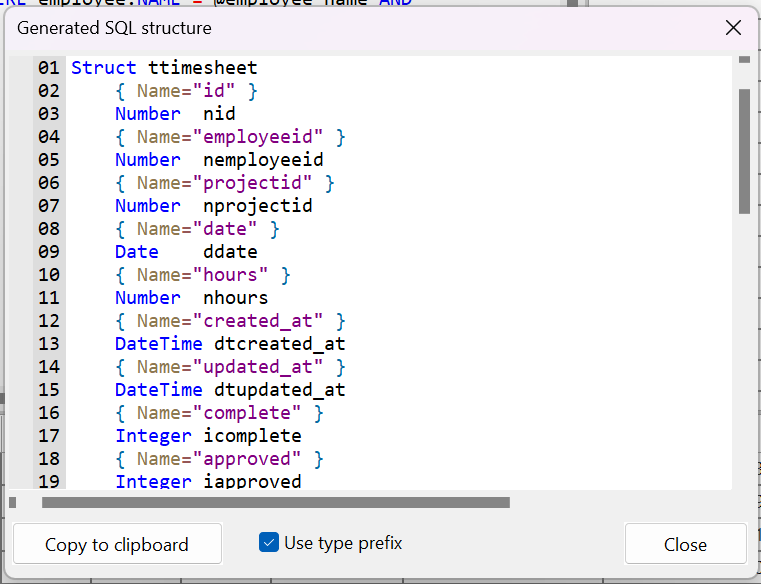Click the "Date ddate" line
Screen dimensions: 761x584
click(x=186, y=252)
